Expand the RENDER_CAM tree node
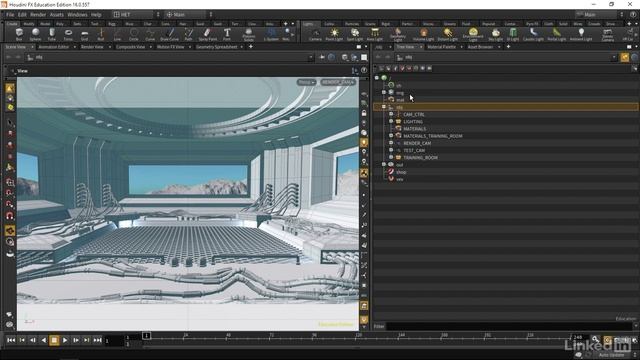The width and height of the screenshot is (640, 360). (391, 143)
